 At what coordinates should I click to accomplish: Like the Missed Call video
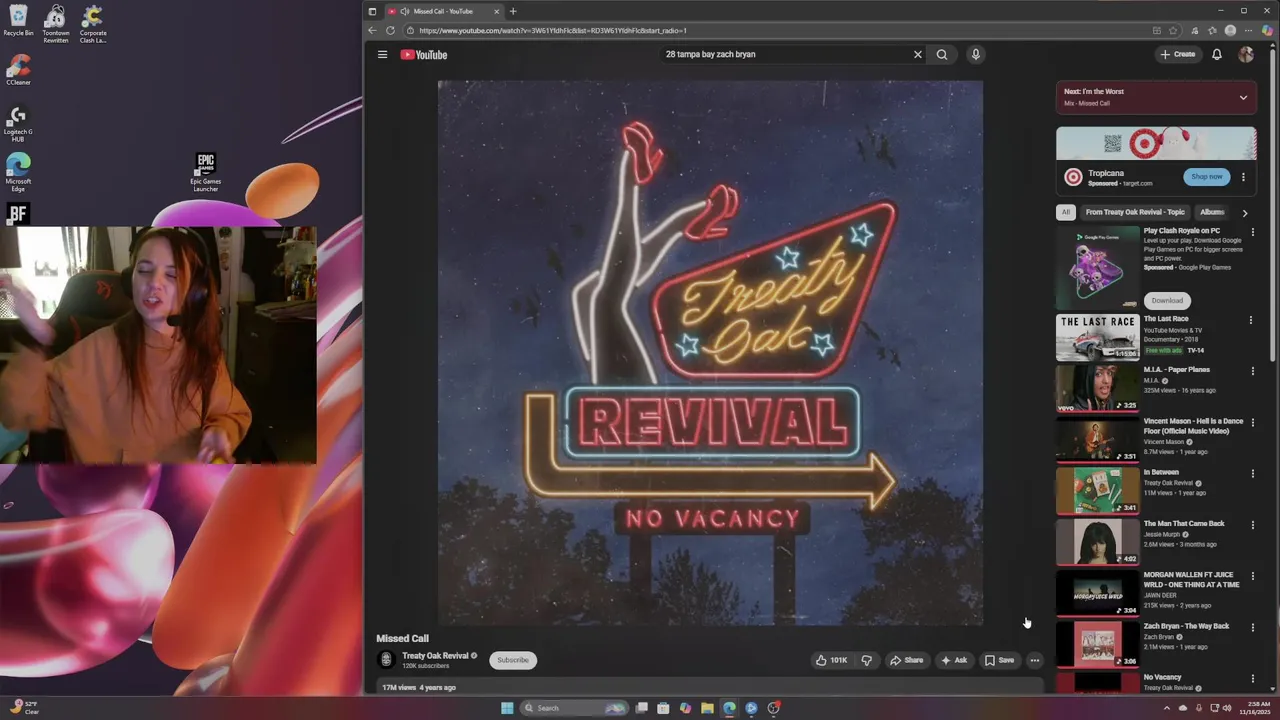click(x=831, y=660)
